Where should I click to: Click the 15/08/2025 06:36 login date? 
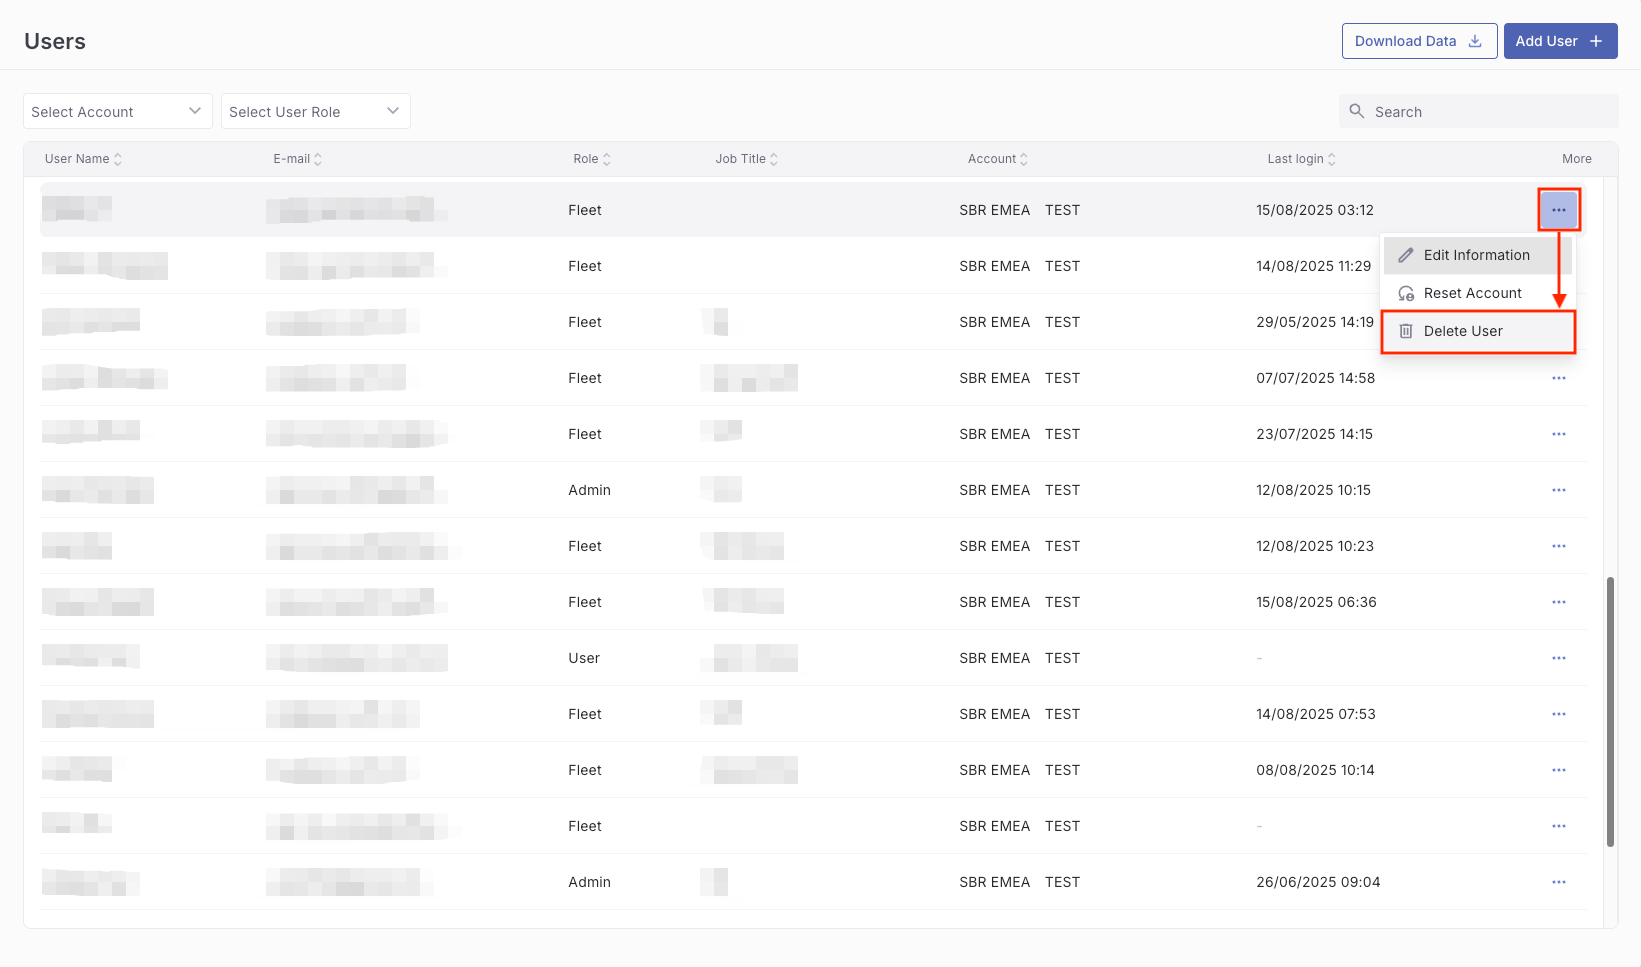pyautogui.click(x=1316, y=602)
